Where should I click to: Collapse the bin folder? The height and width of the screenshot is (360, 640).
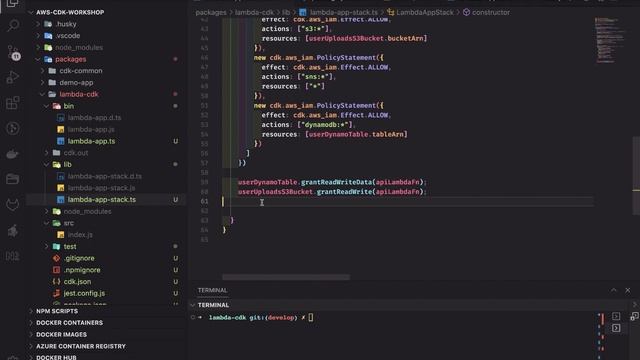pos(47,106)
